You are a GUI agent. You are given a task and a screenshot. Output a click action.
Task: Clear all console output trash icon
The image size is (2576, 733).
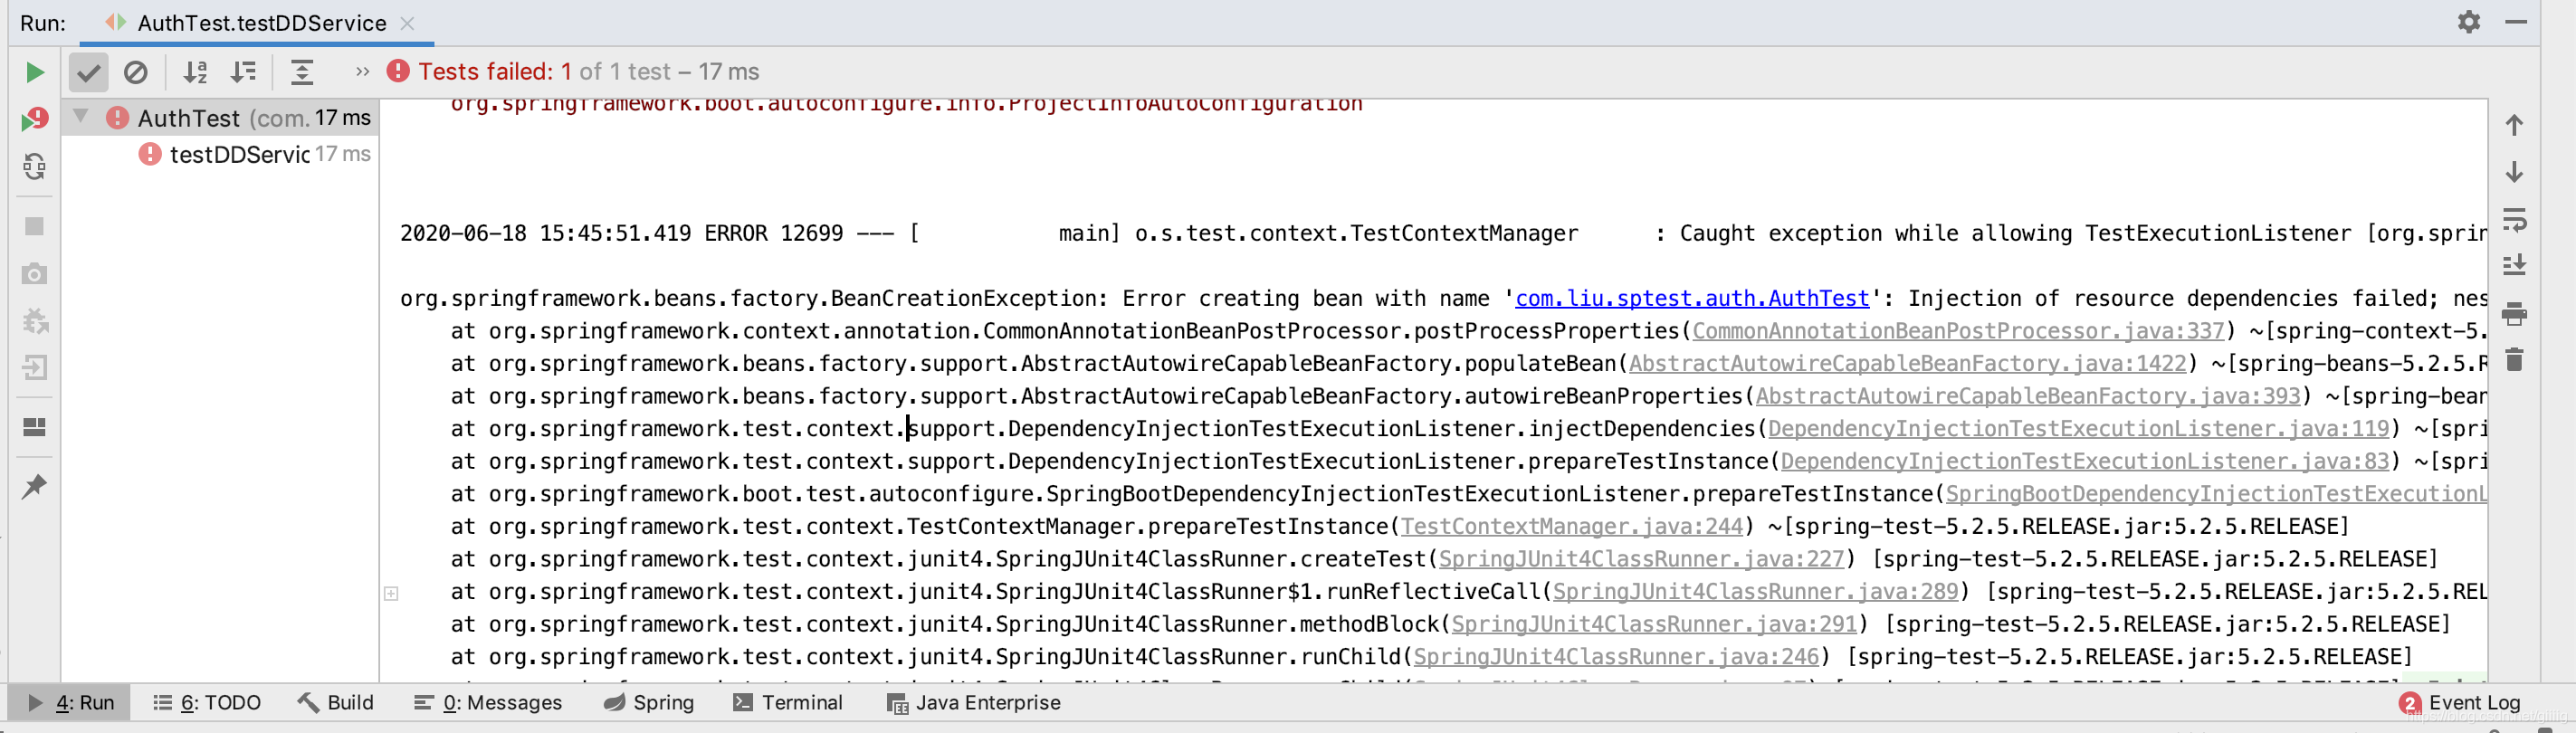(x=2514, y=359)
